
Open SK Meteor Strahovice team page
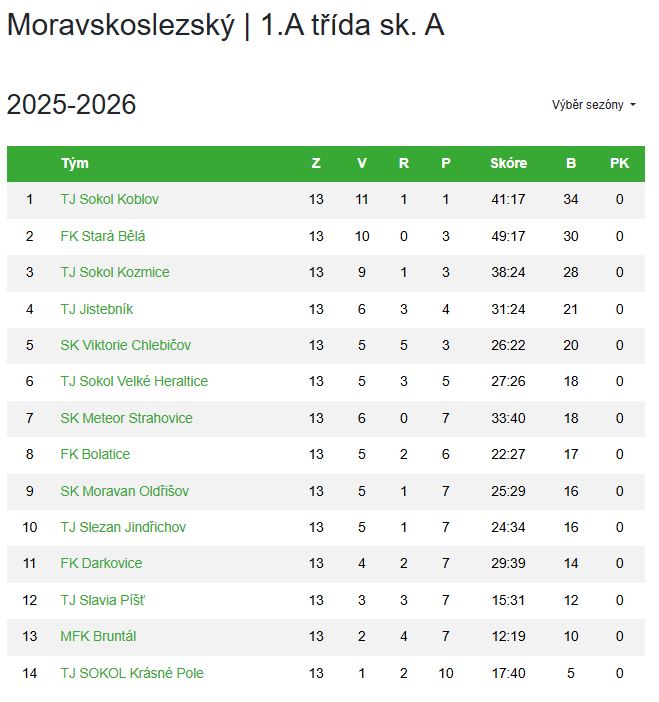coord(126,418)
